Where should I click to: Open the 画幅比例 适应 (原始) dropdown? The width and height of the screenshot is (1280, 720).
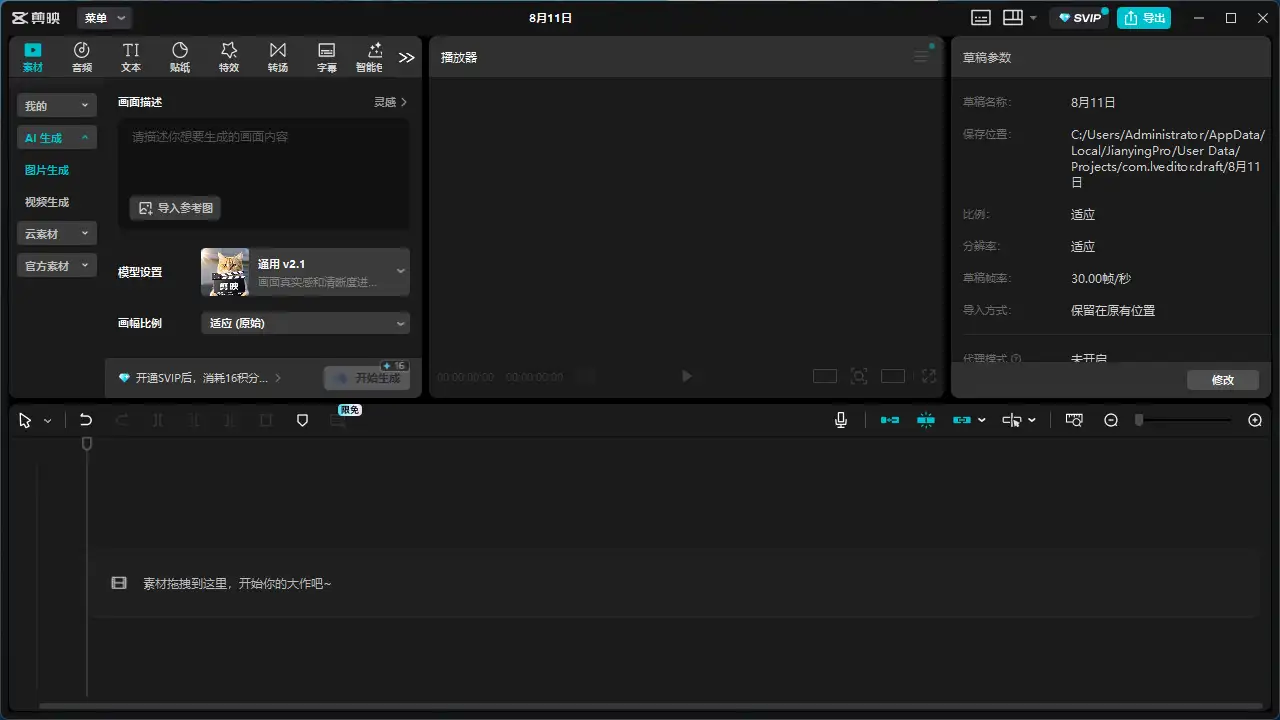[305, 323]
